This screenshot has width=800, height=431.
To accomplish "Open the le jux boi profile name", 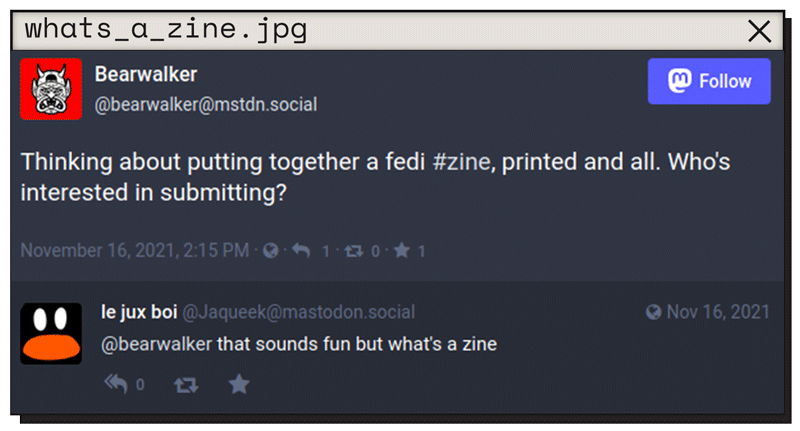I will (139, 312).
